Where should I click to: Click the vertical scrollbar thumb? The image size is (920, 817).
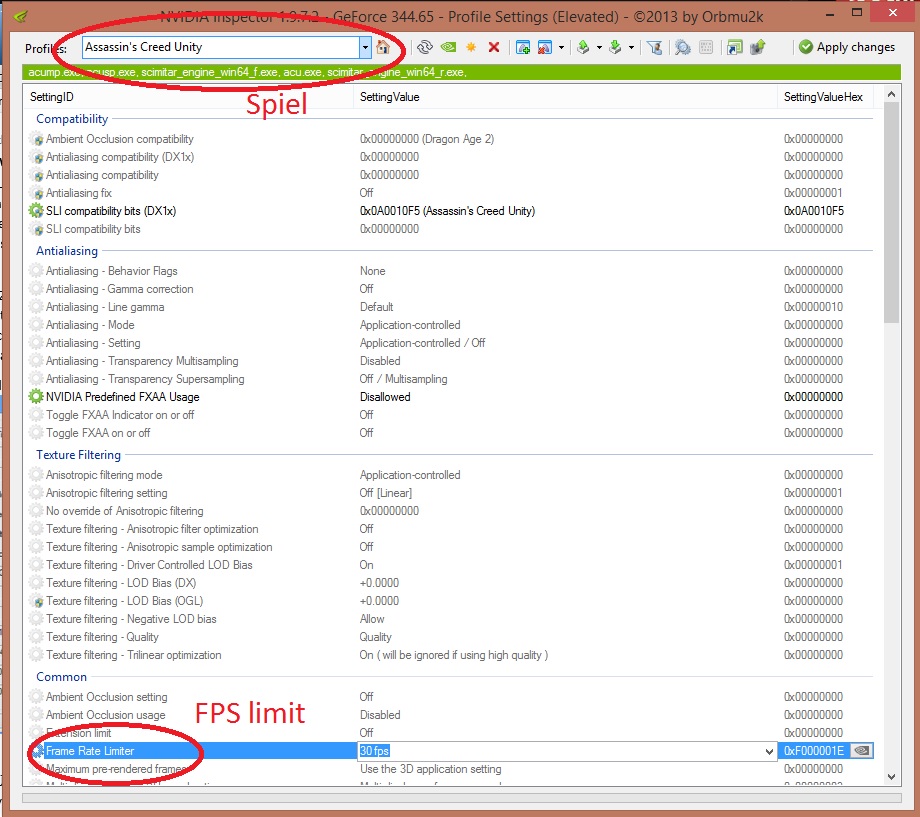891,212
